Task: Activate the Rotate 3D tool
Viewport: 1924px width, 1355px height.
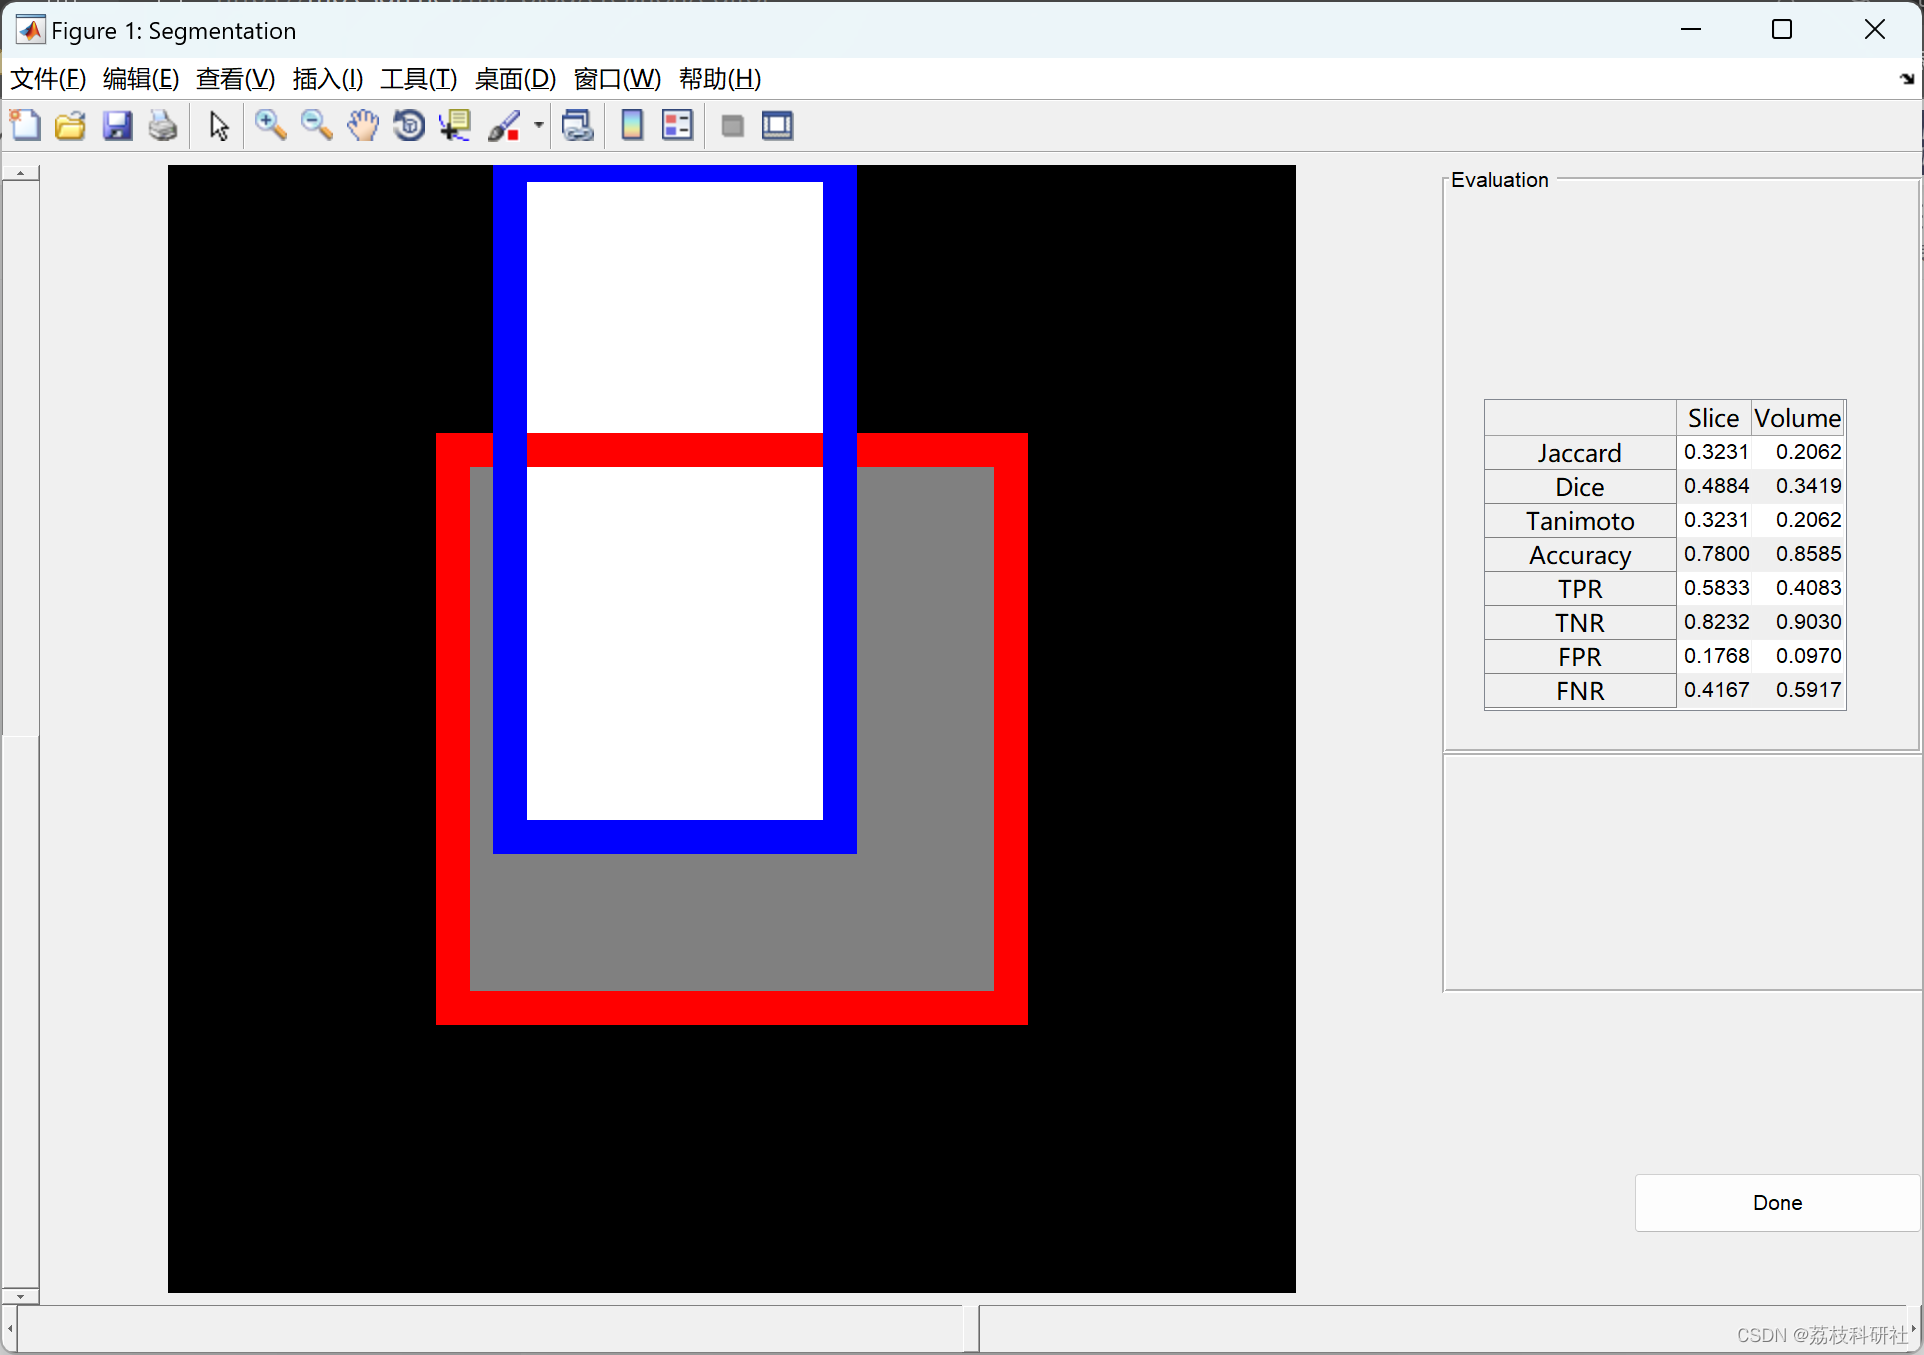Action: pos(409,126)
